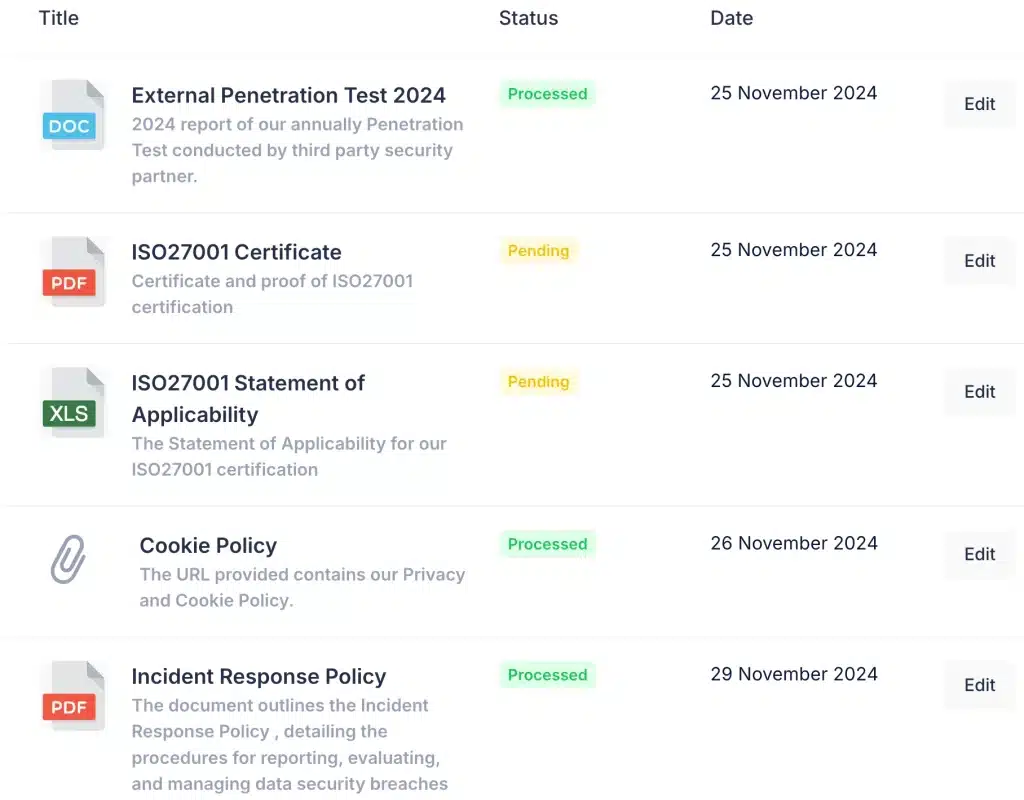Open the Cookie Policy title
The image size is (1024, 800).
208,545
